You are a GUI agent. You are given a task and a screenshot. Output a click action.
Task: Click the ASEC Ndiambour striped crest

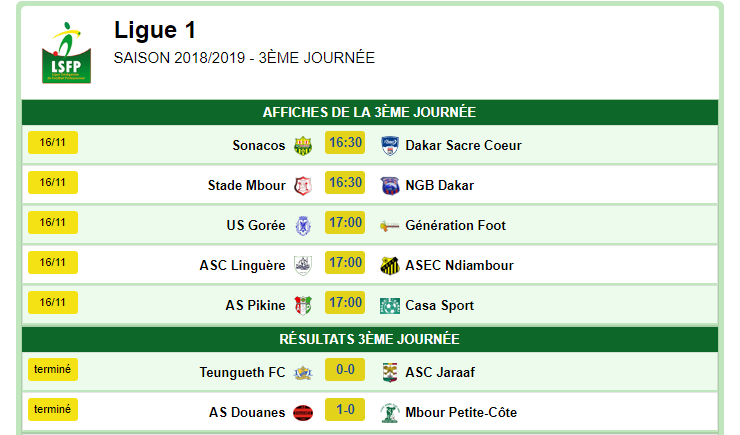(390, 266)
